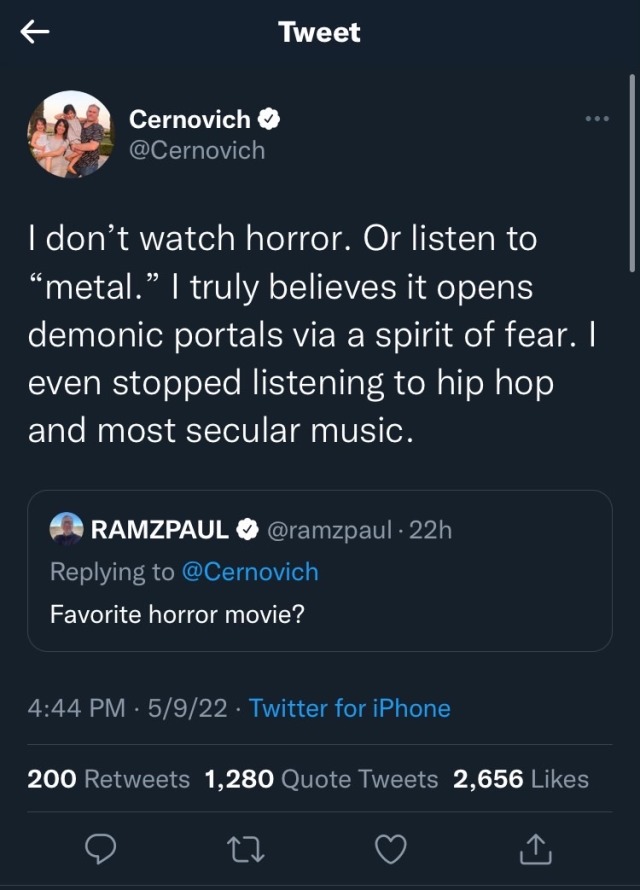This screenshot has height=890, width=640.
Task: Open the three-dot more options menu
Action: [597, 119]
